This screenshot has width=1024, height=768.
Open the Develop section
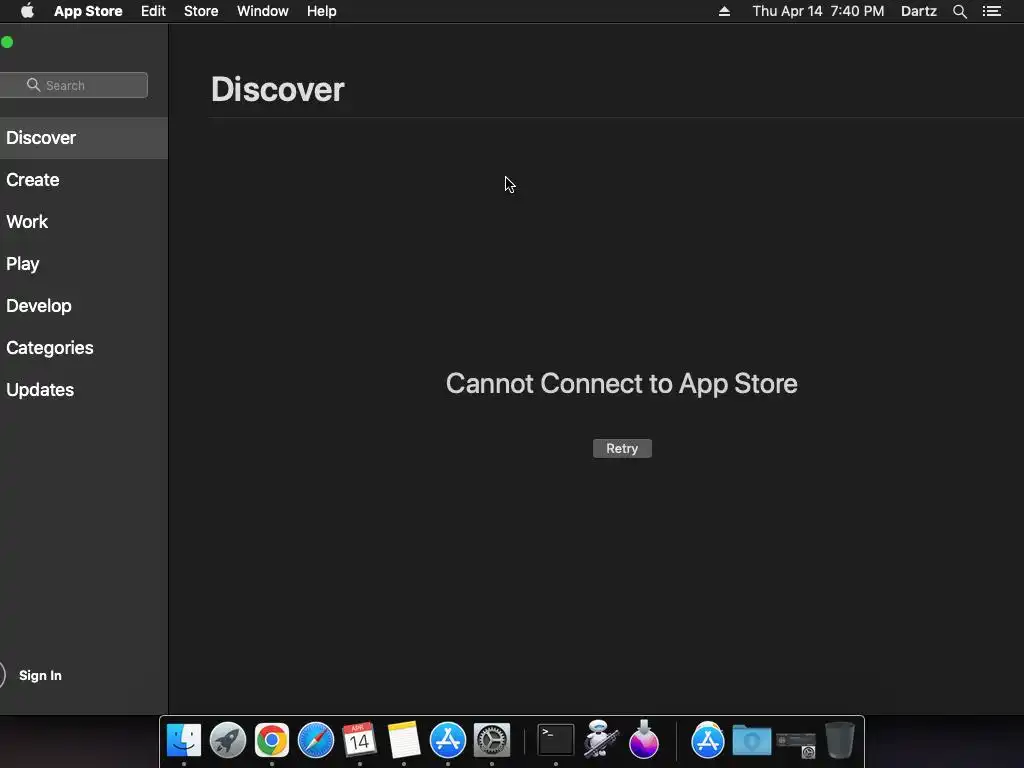click(x=84, y=306)
